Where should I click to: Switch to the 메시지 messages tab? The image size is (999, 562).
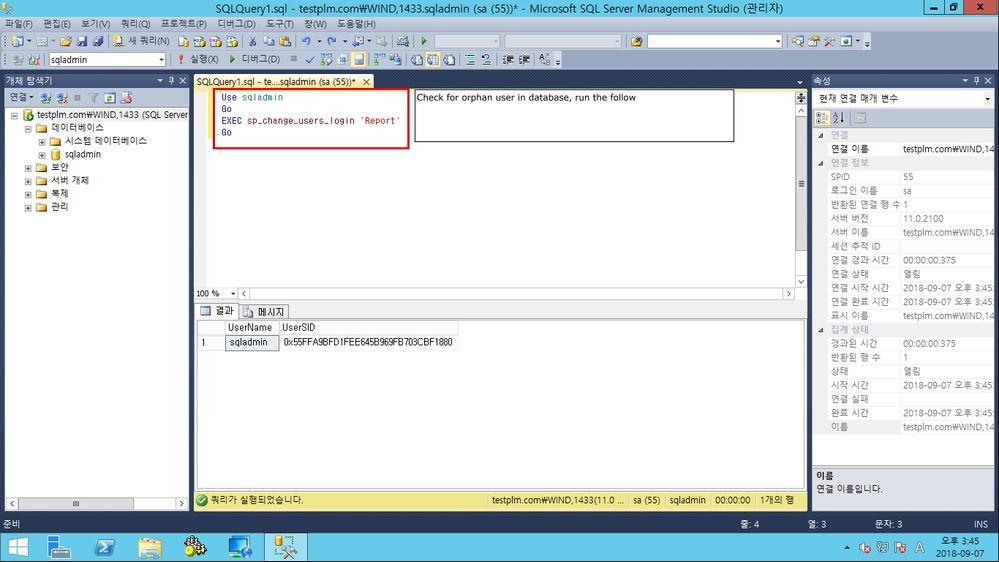264,312
